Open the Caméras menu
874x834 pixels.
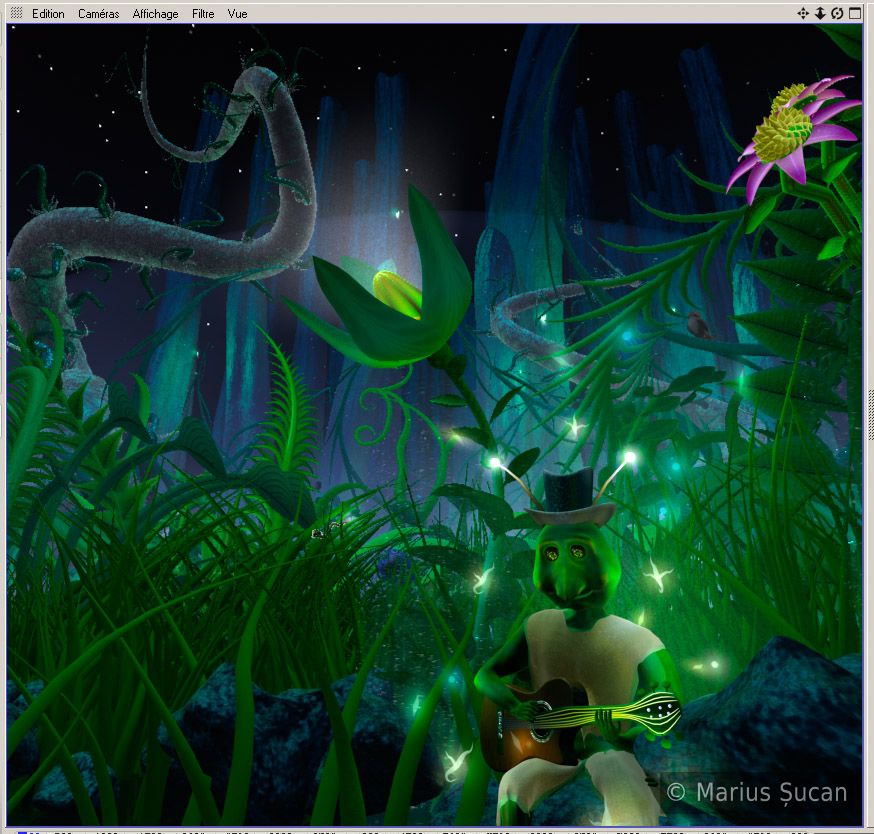[98, 14]
